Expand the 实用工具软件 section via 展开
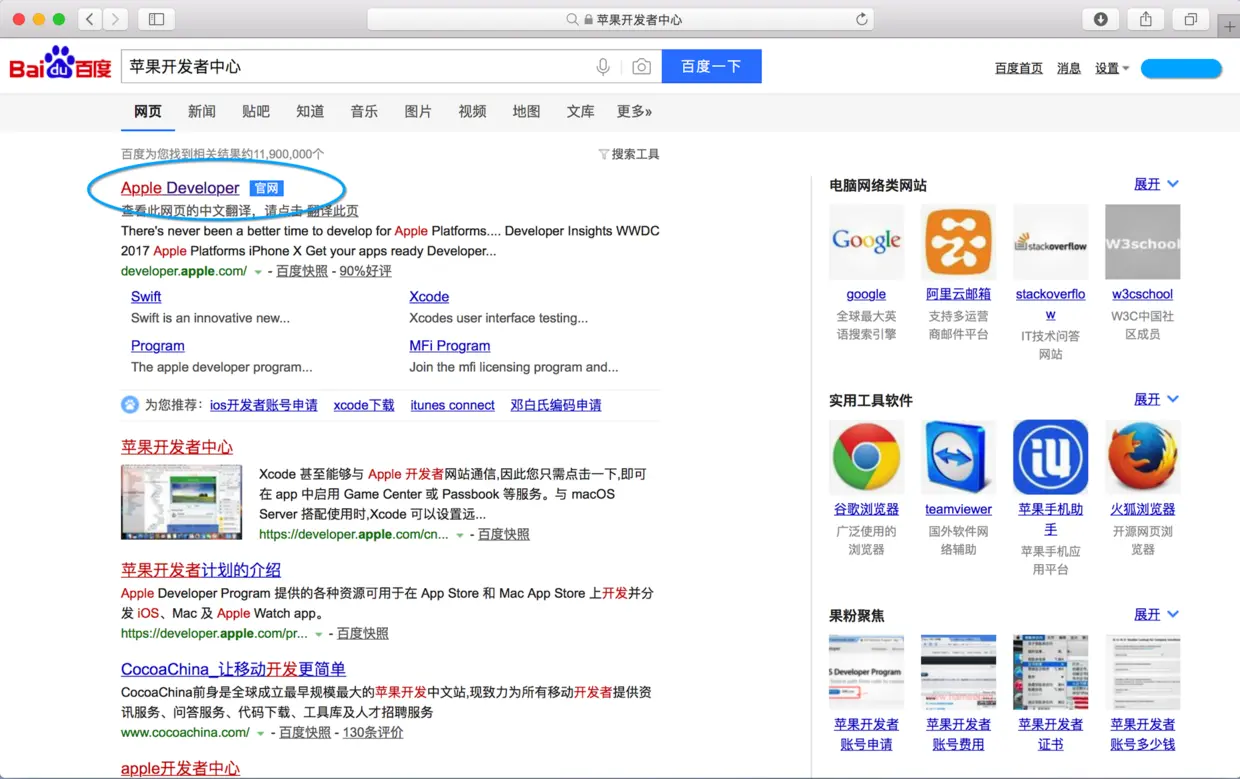 [x=1156, y=399]
